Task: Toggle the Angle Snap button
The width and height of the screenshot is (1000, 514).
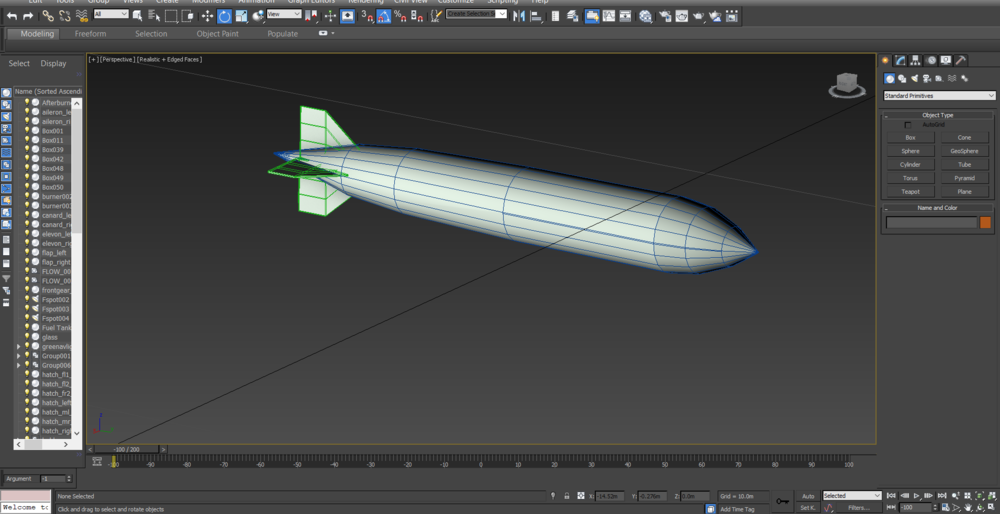Action: 384,16
